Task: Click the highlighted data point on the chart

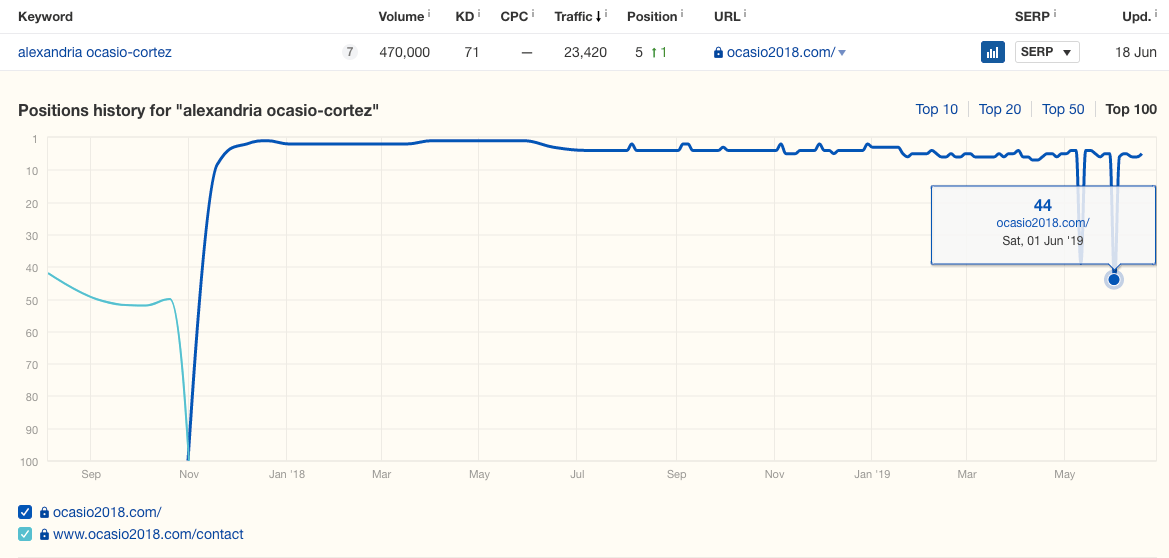Action: (1113, 279)
